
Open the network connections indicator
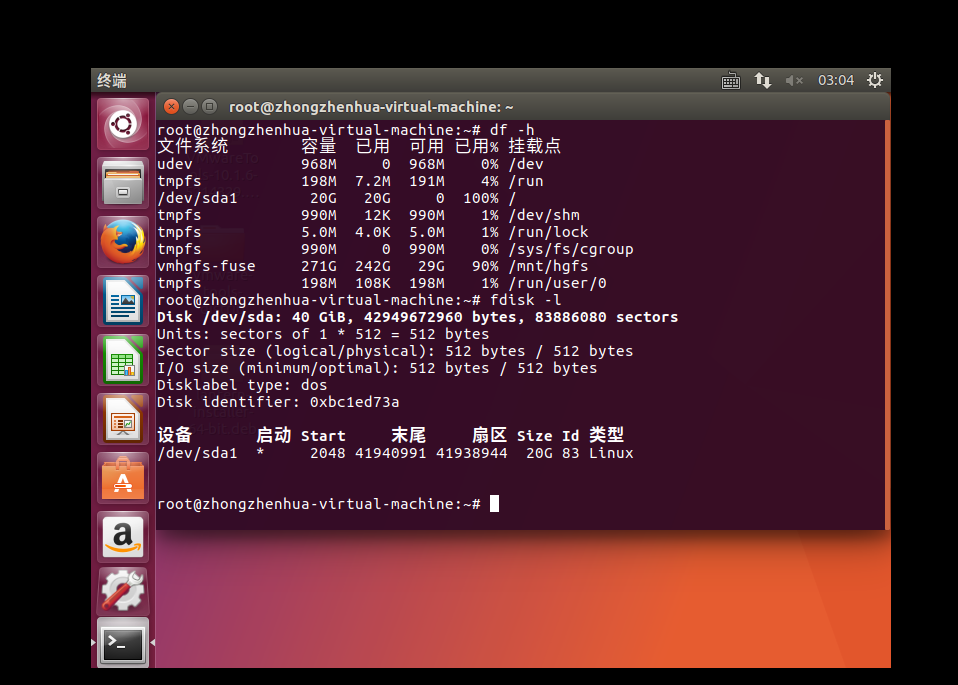[762, 81]
